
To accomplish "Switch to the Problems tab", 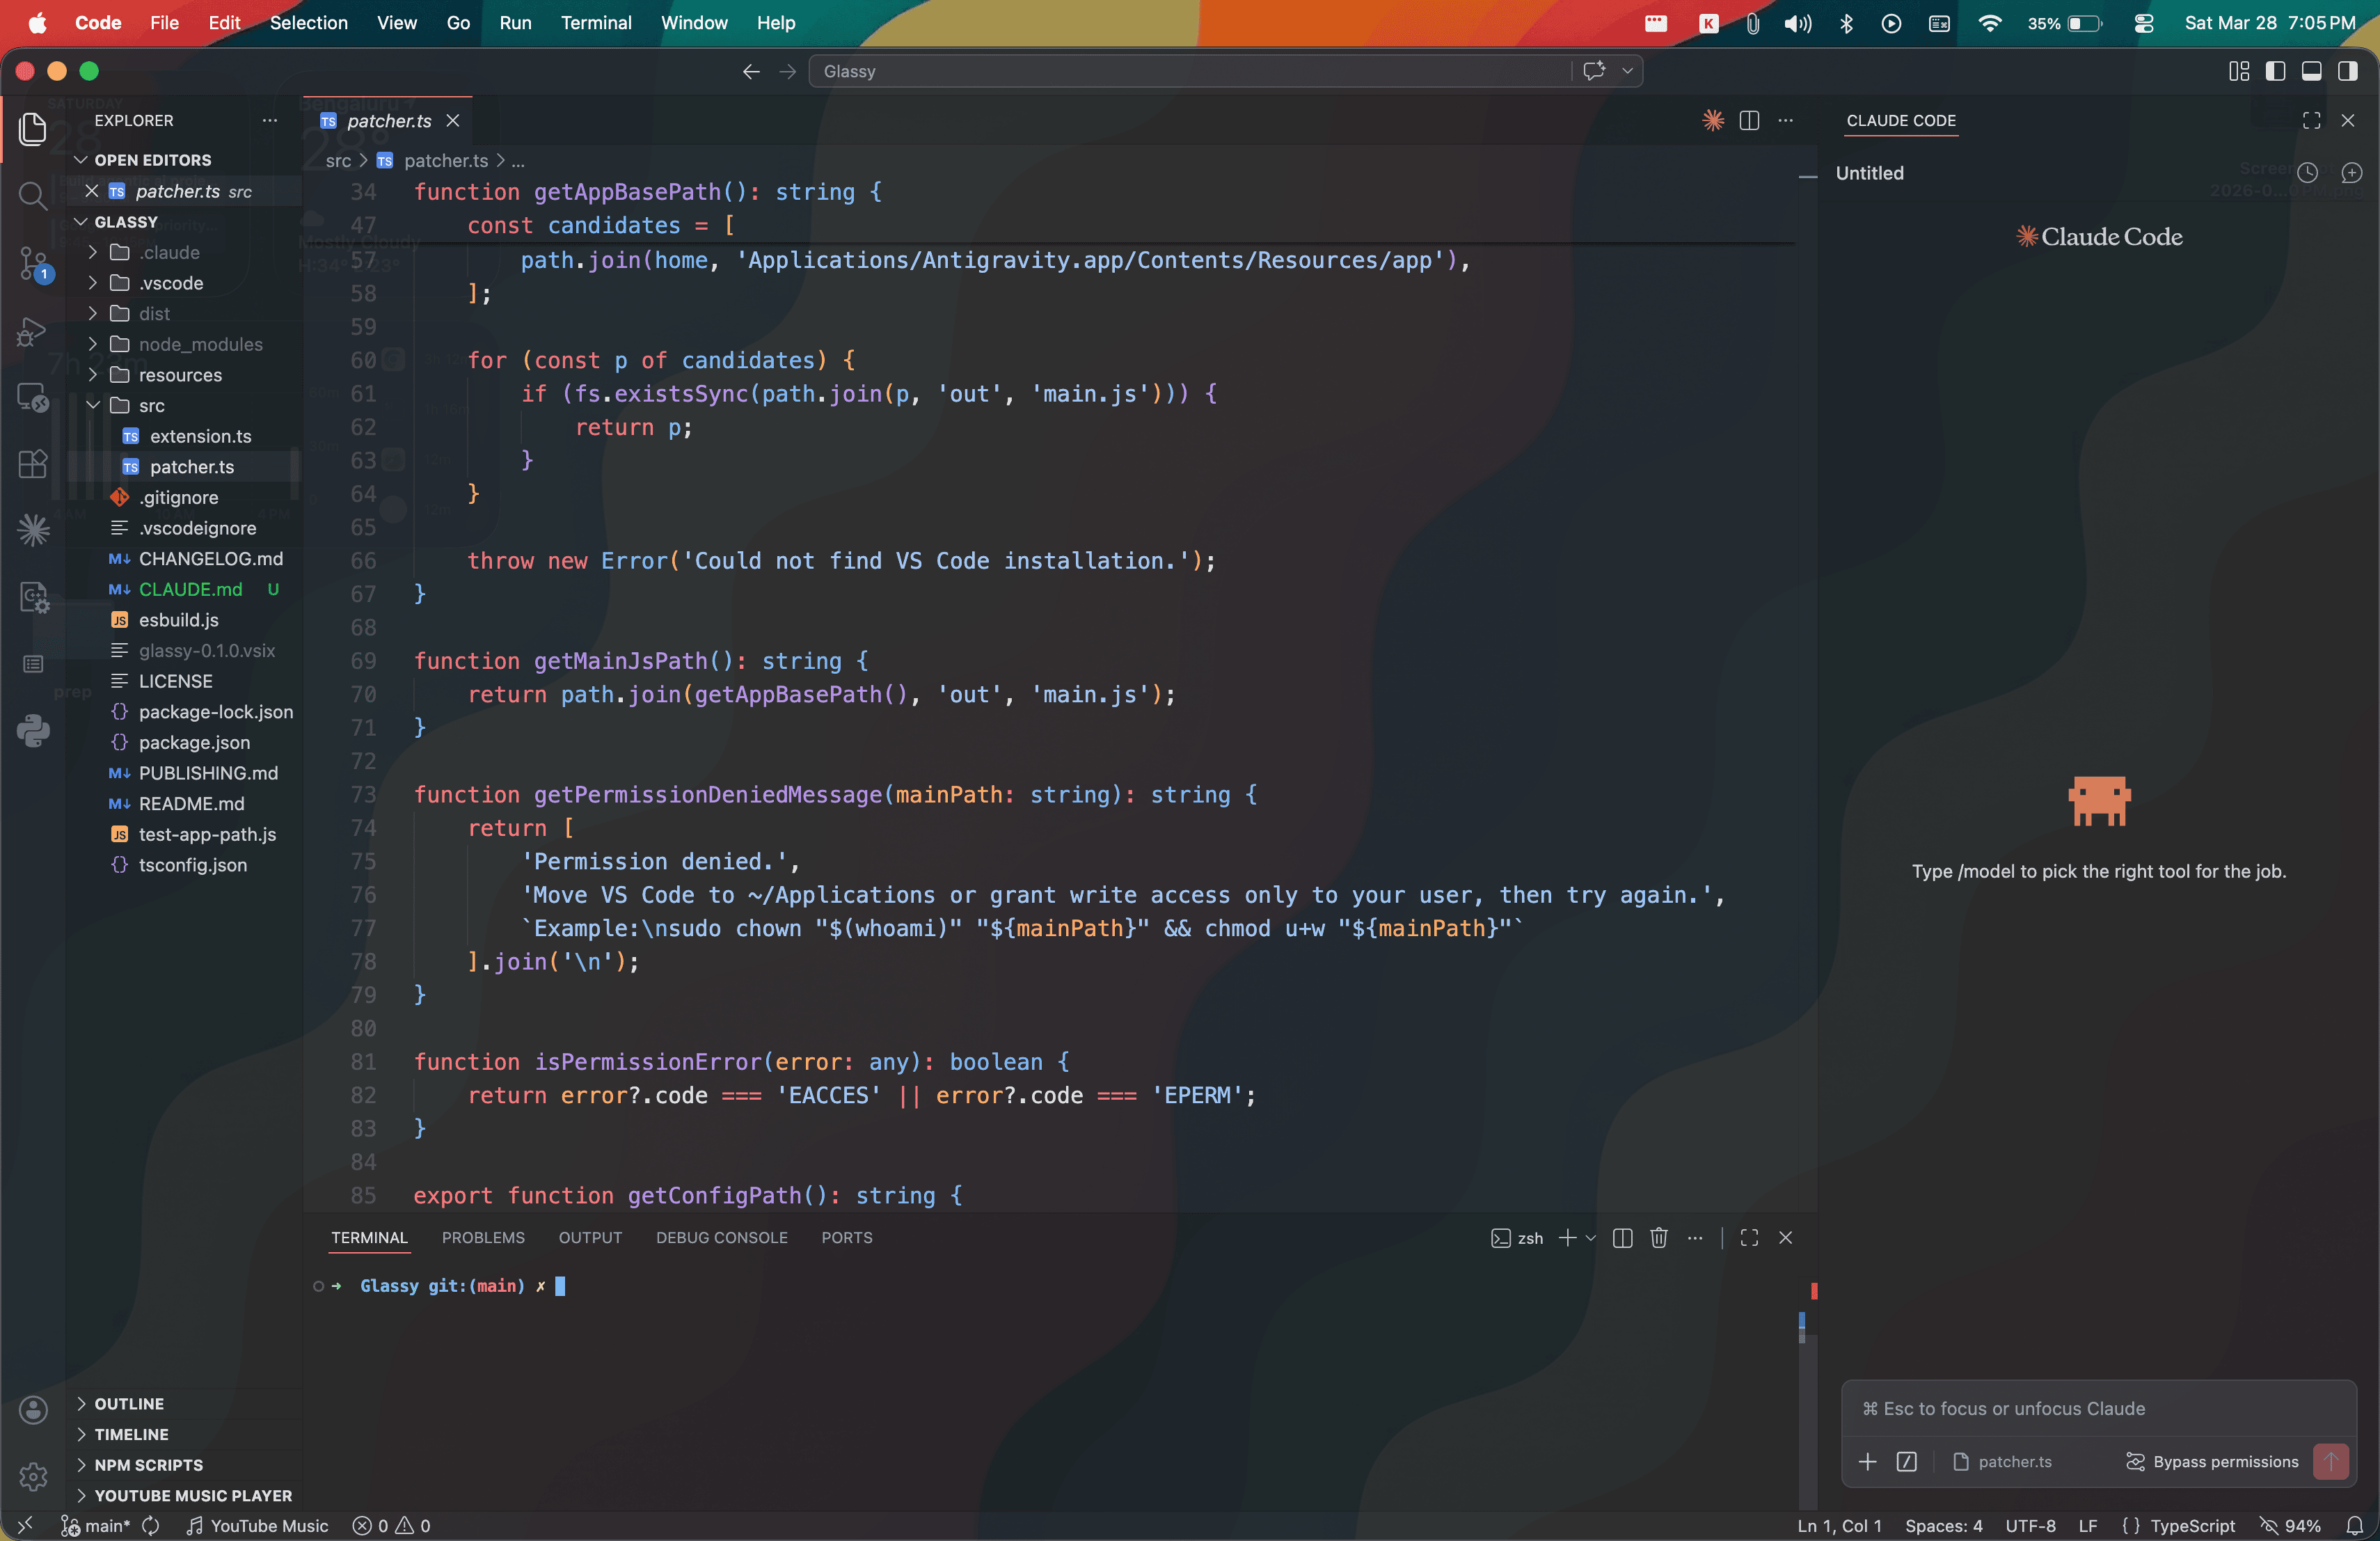I will tap(483, 1238).
